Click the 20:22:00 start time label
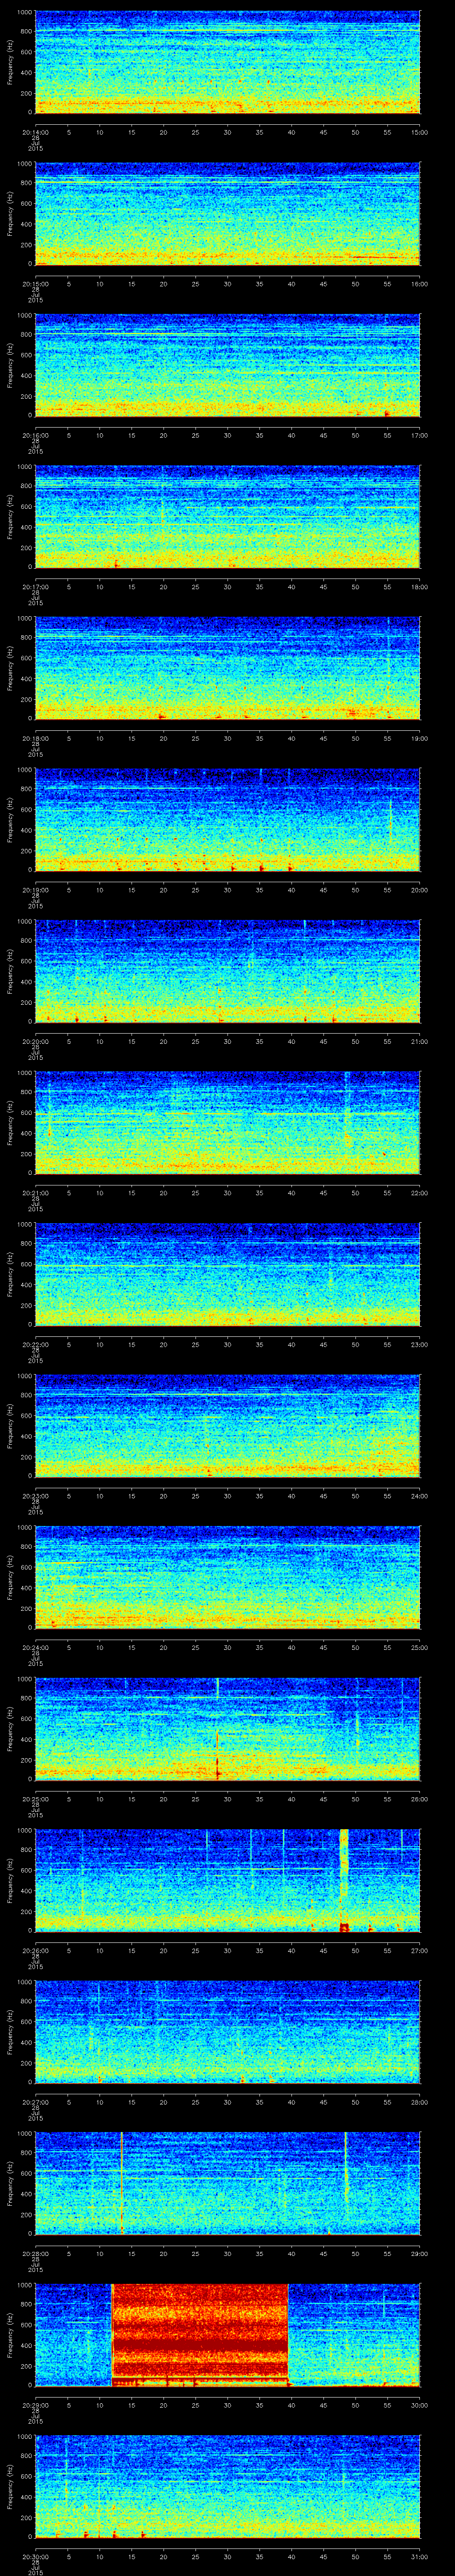Viewport: 455px width, 2576px height. 35,1344
